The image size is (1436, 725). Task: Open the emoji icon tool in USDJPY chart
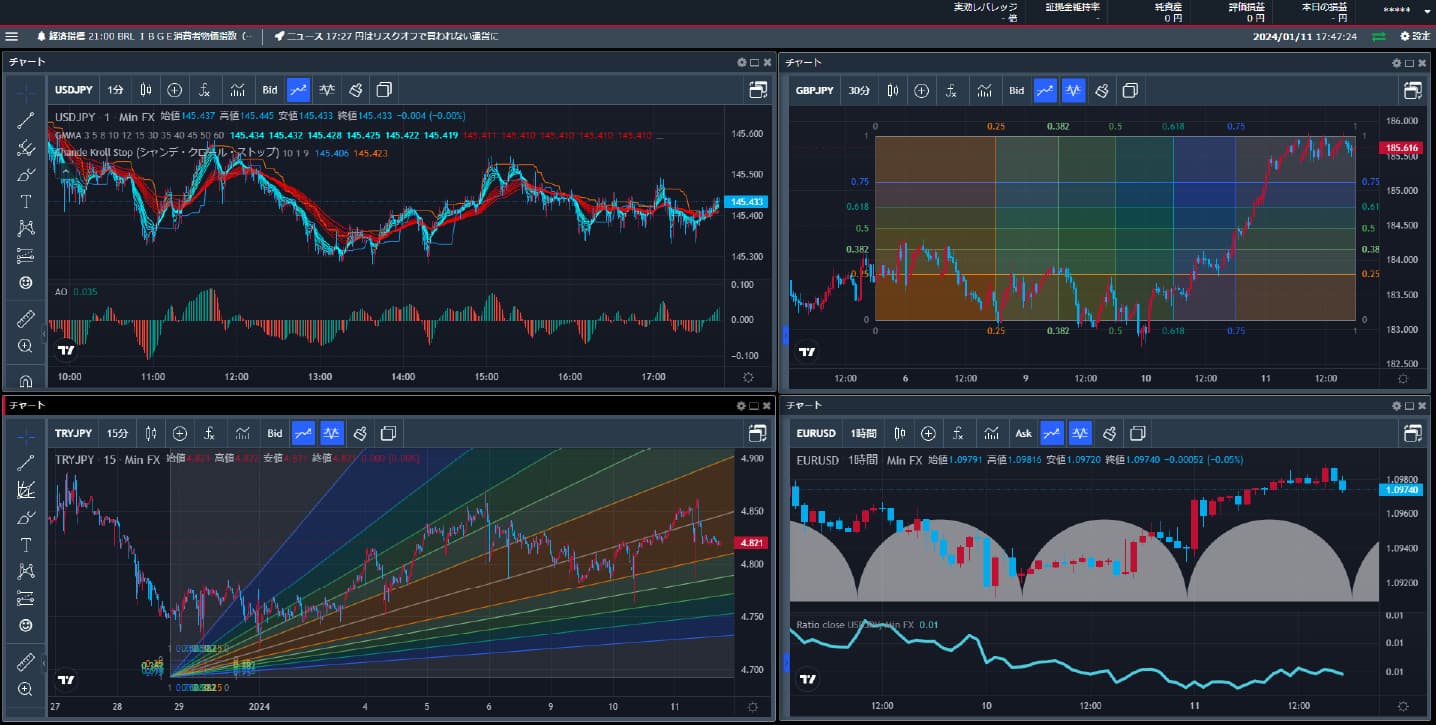coord(26,283)
